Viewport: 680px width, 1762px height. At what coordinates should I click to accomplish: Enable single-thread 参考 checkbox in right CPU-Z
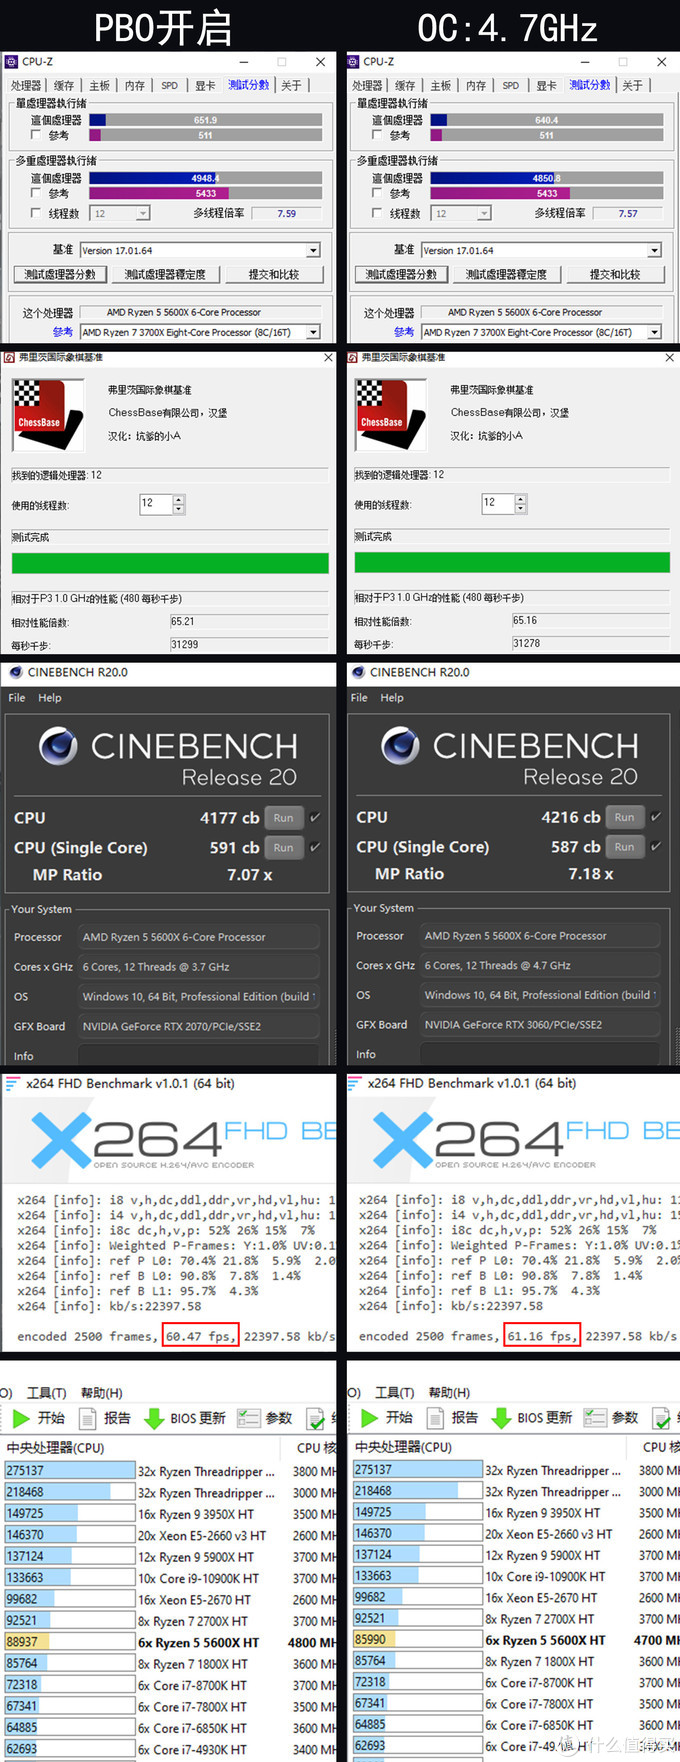377,135
